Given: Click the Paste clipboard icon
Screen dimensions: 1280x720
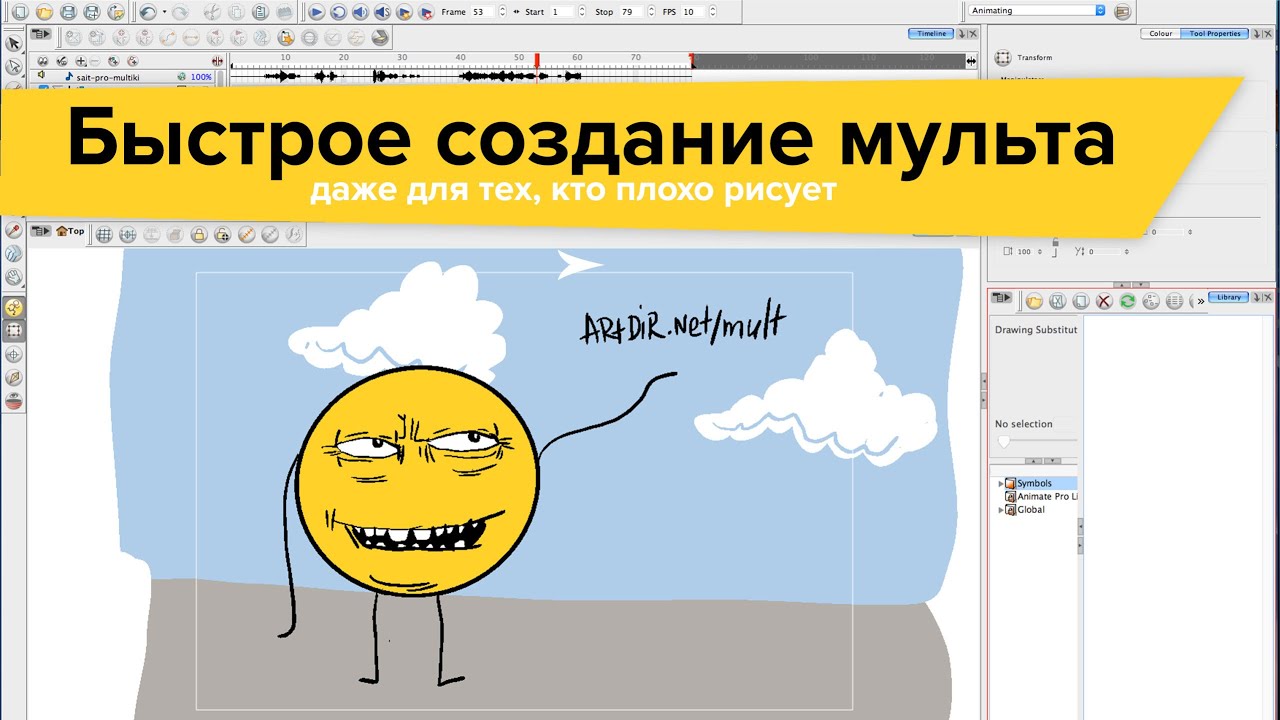Looking at the screenshot, I should [x=260, y=12].
